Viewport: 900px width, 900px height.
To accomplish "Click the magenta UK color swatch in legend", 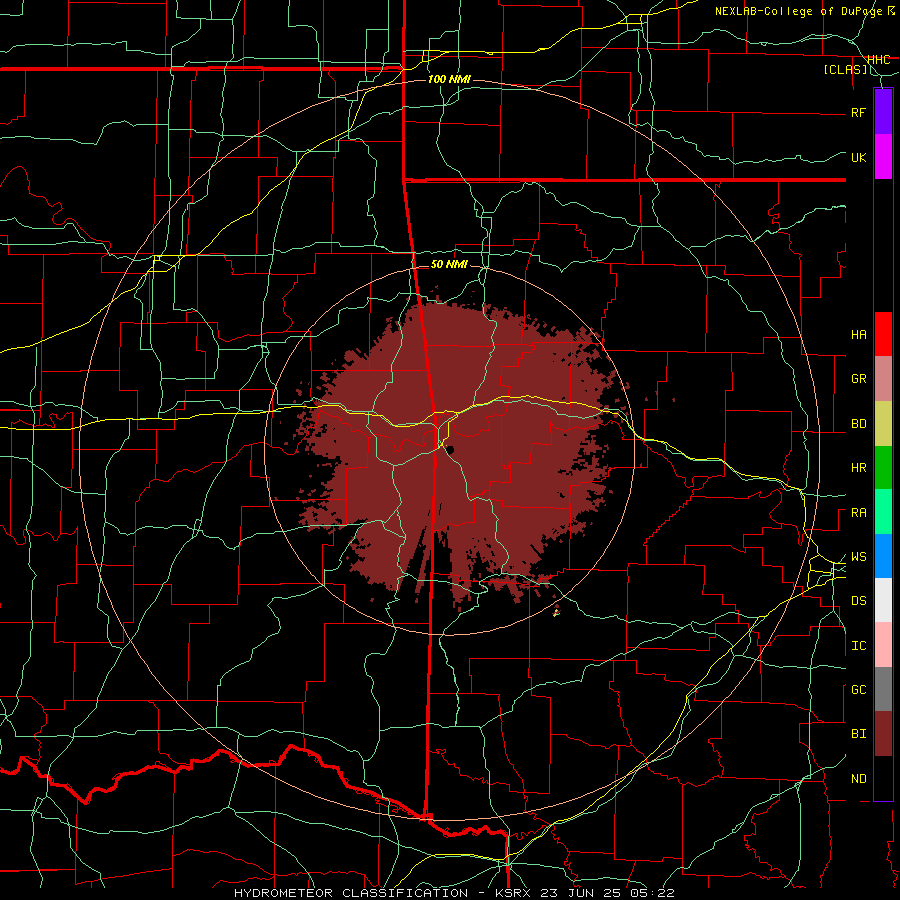I will click(883, 157).
